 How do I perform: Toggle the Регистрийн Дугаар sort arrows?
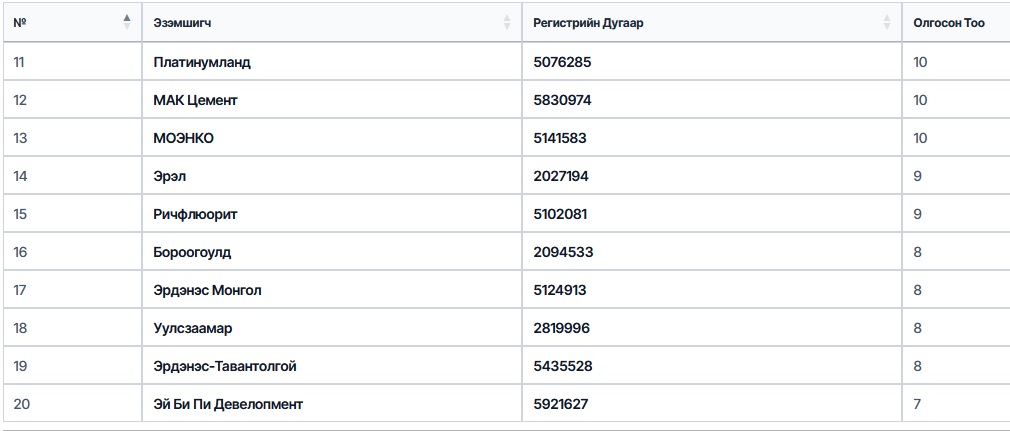[887, 23]
